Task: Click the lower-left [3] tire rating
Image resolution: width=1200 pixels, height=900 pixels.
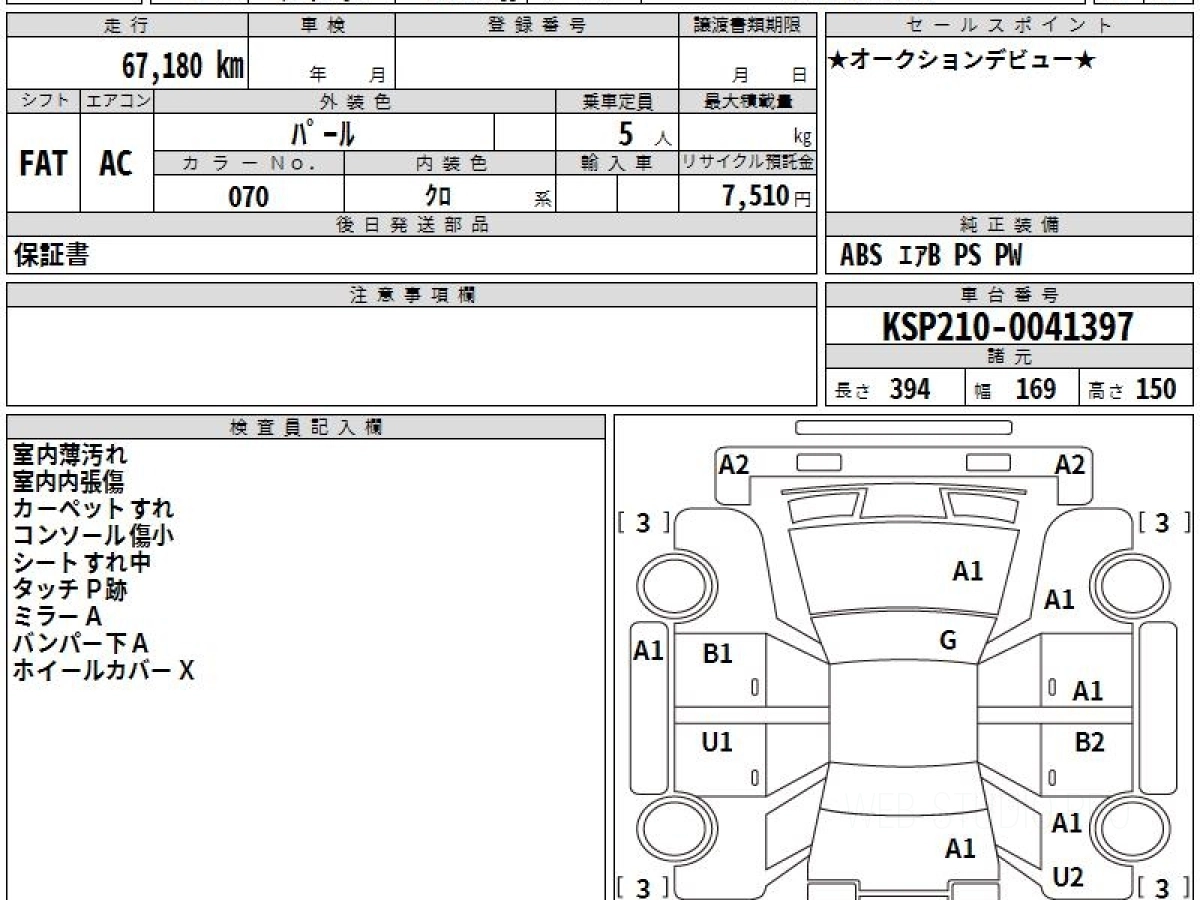Action: 644,887
